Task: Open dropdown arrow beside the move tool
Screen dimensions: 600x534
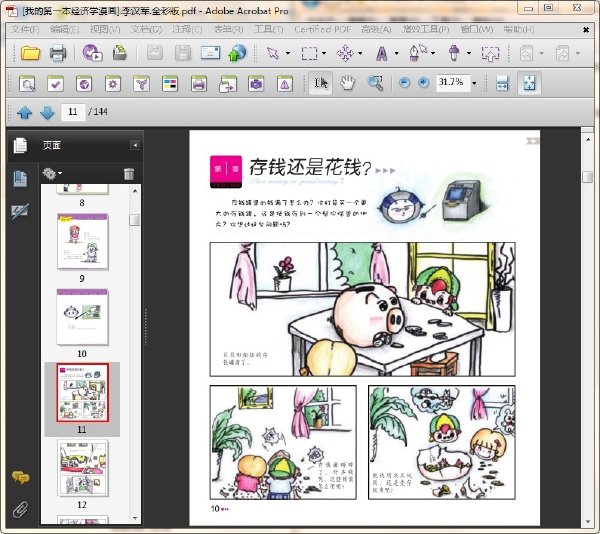Action: pos(360,53)
